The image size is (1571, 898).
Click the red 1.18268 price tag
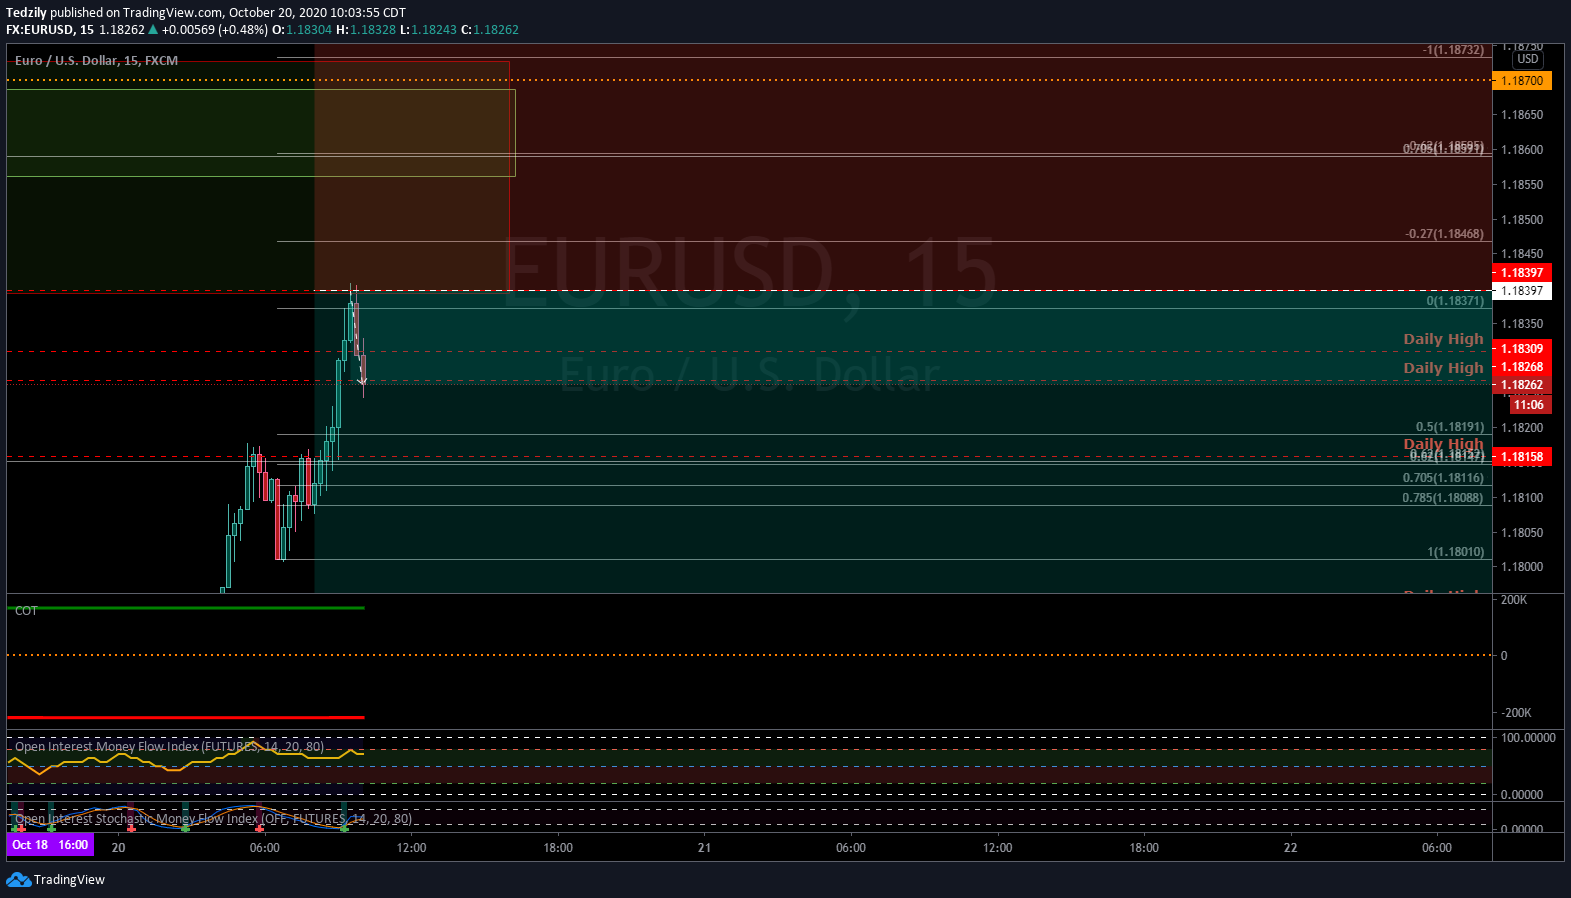point(1522,367)
